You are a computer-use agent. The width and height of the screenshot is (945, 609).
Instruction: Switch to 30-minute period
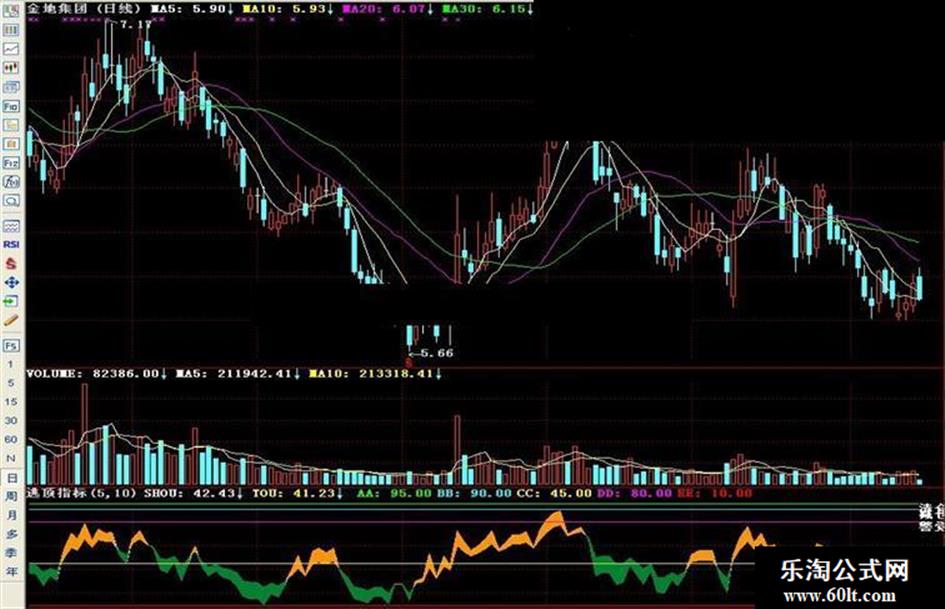[11, 420]
